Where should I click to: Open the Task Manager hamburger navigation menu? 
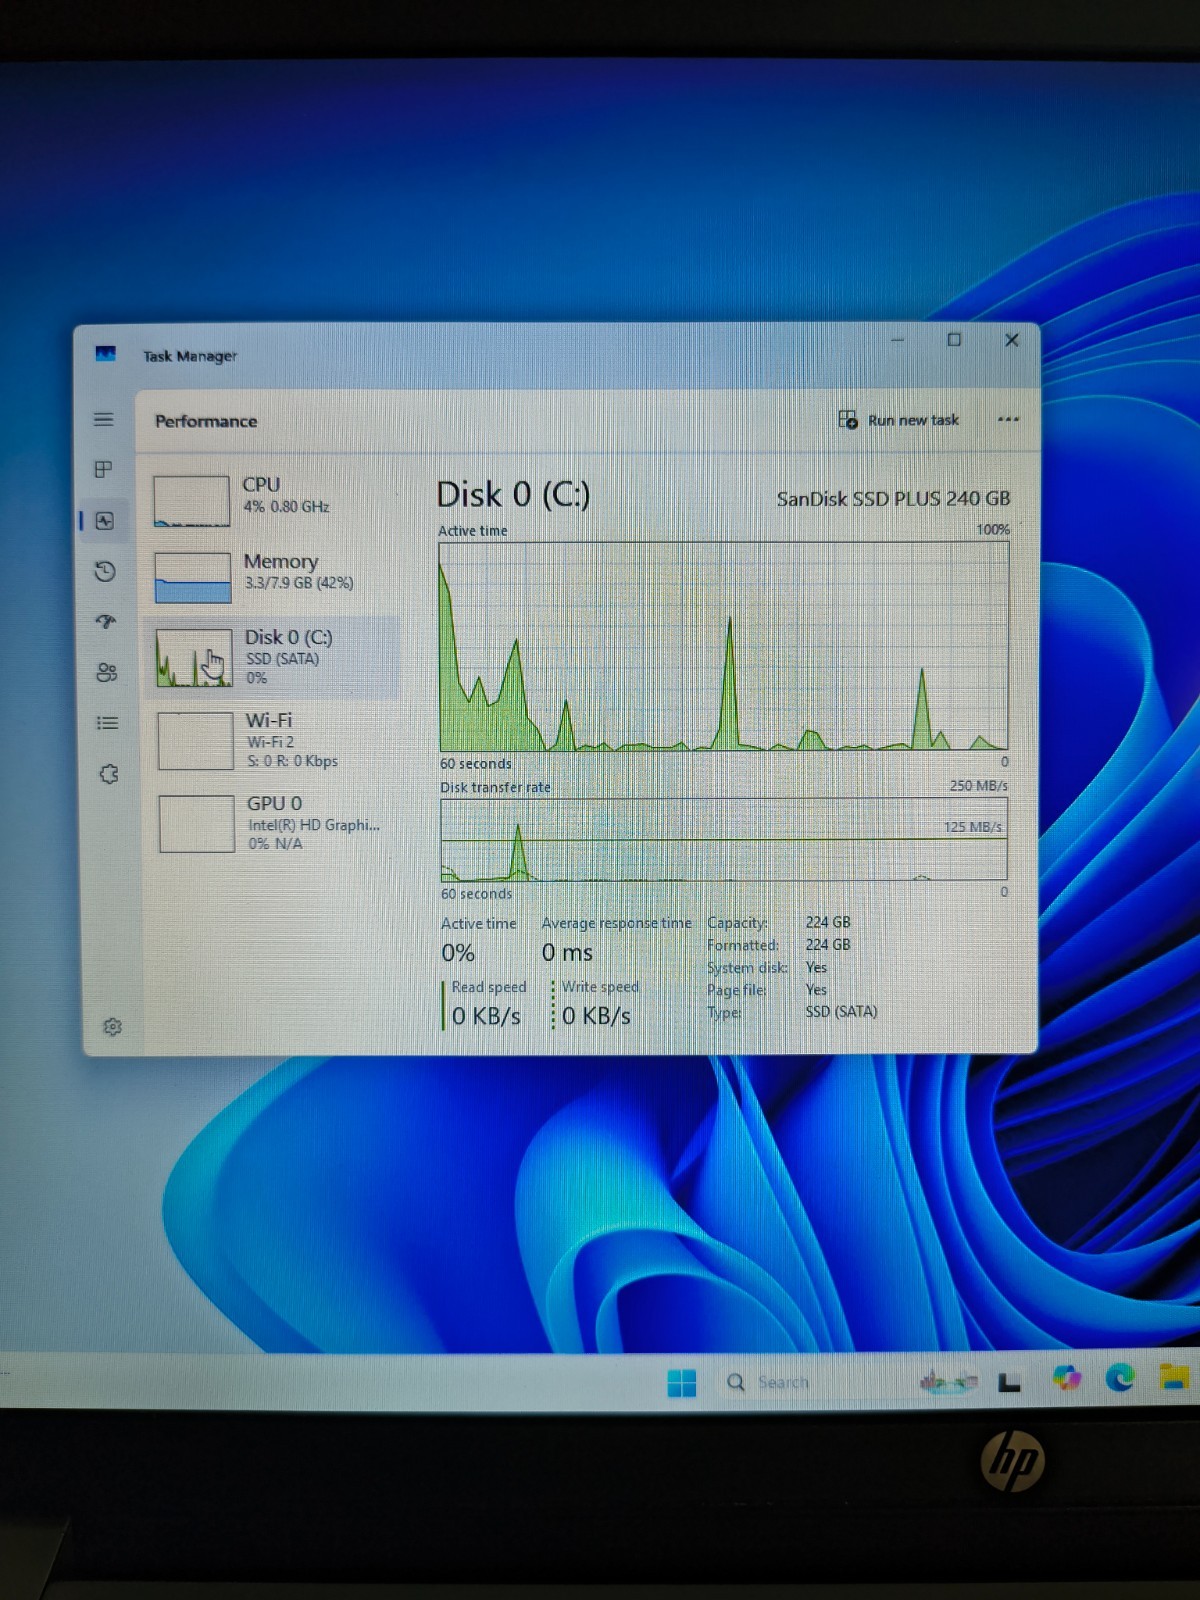tap(103, 420)
